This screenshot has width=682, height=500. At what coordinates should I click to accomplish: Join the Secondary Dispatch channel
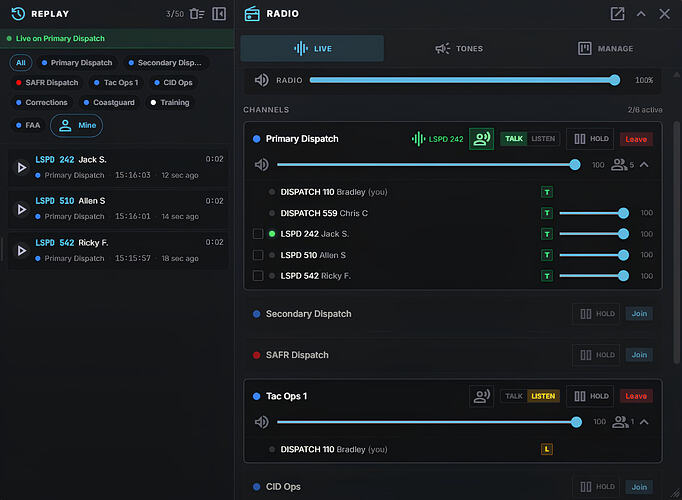[x=639, y=313]
